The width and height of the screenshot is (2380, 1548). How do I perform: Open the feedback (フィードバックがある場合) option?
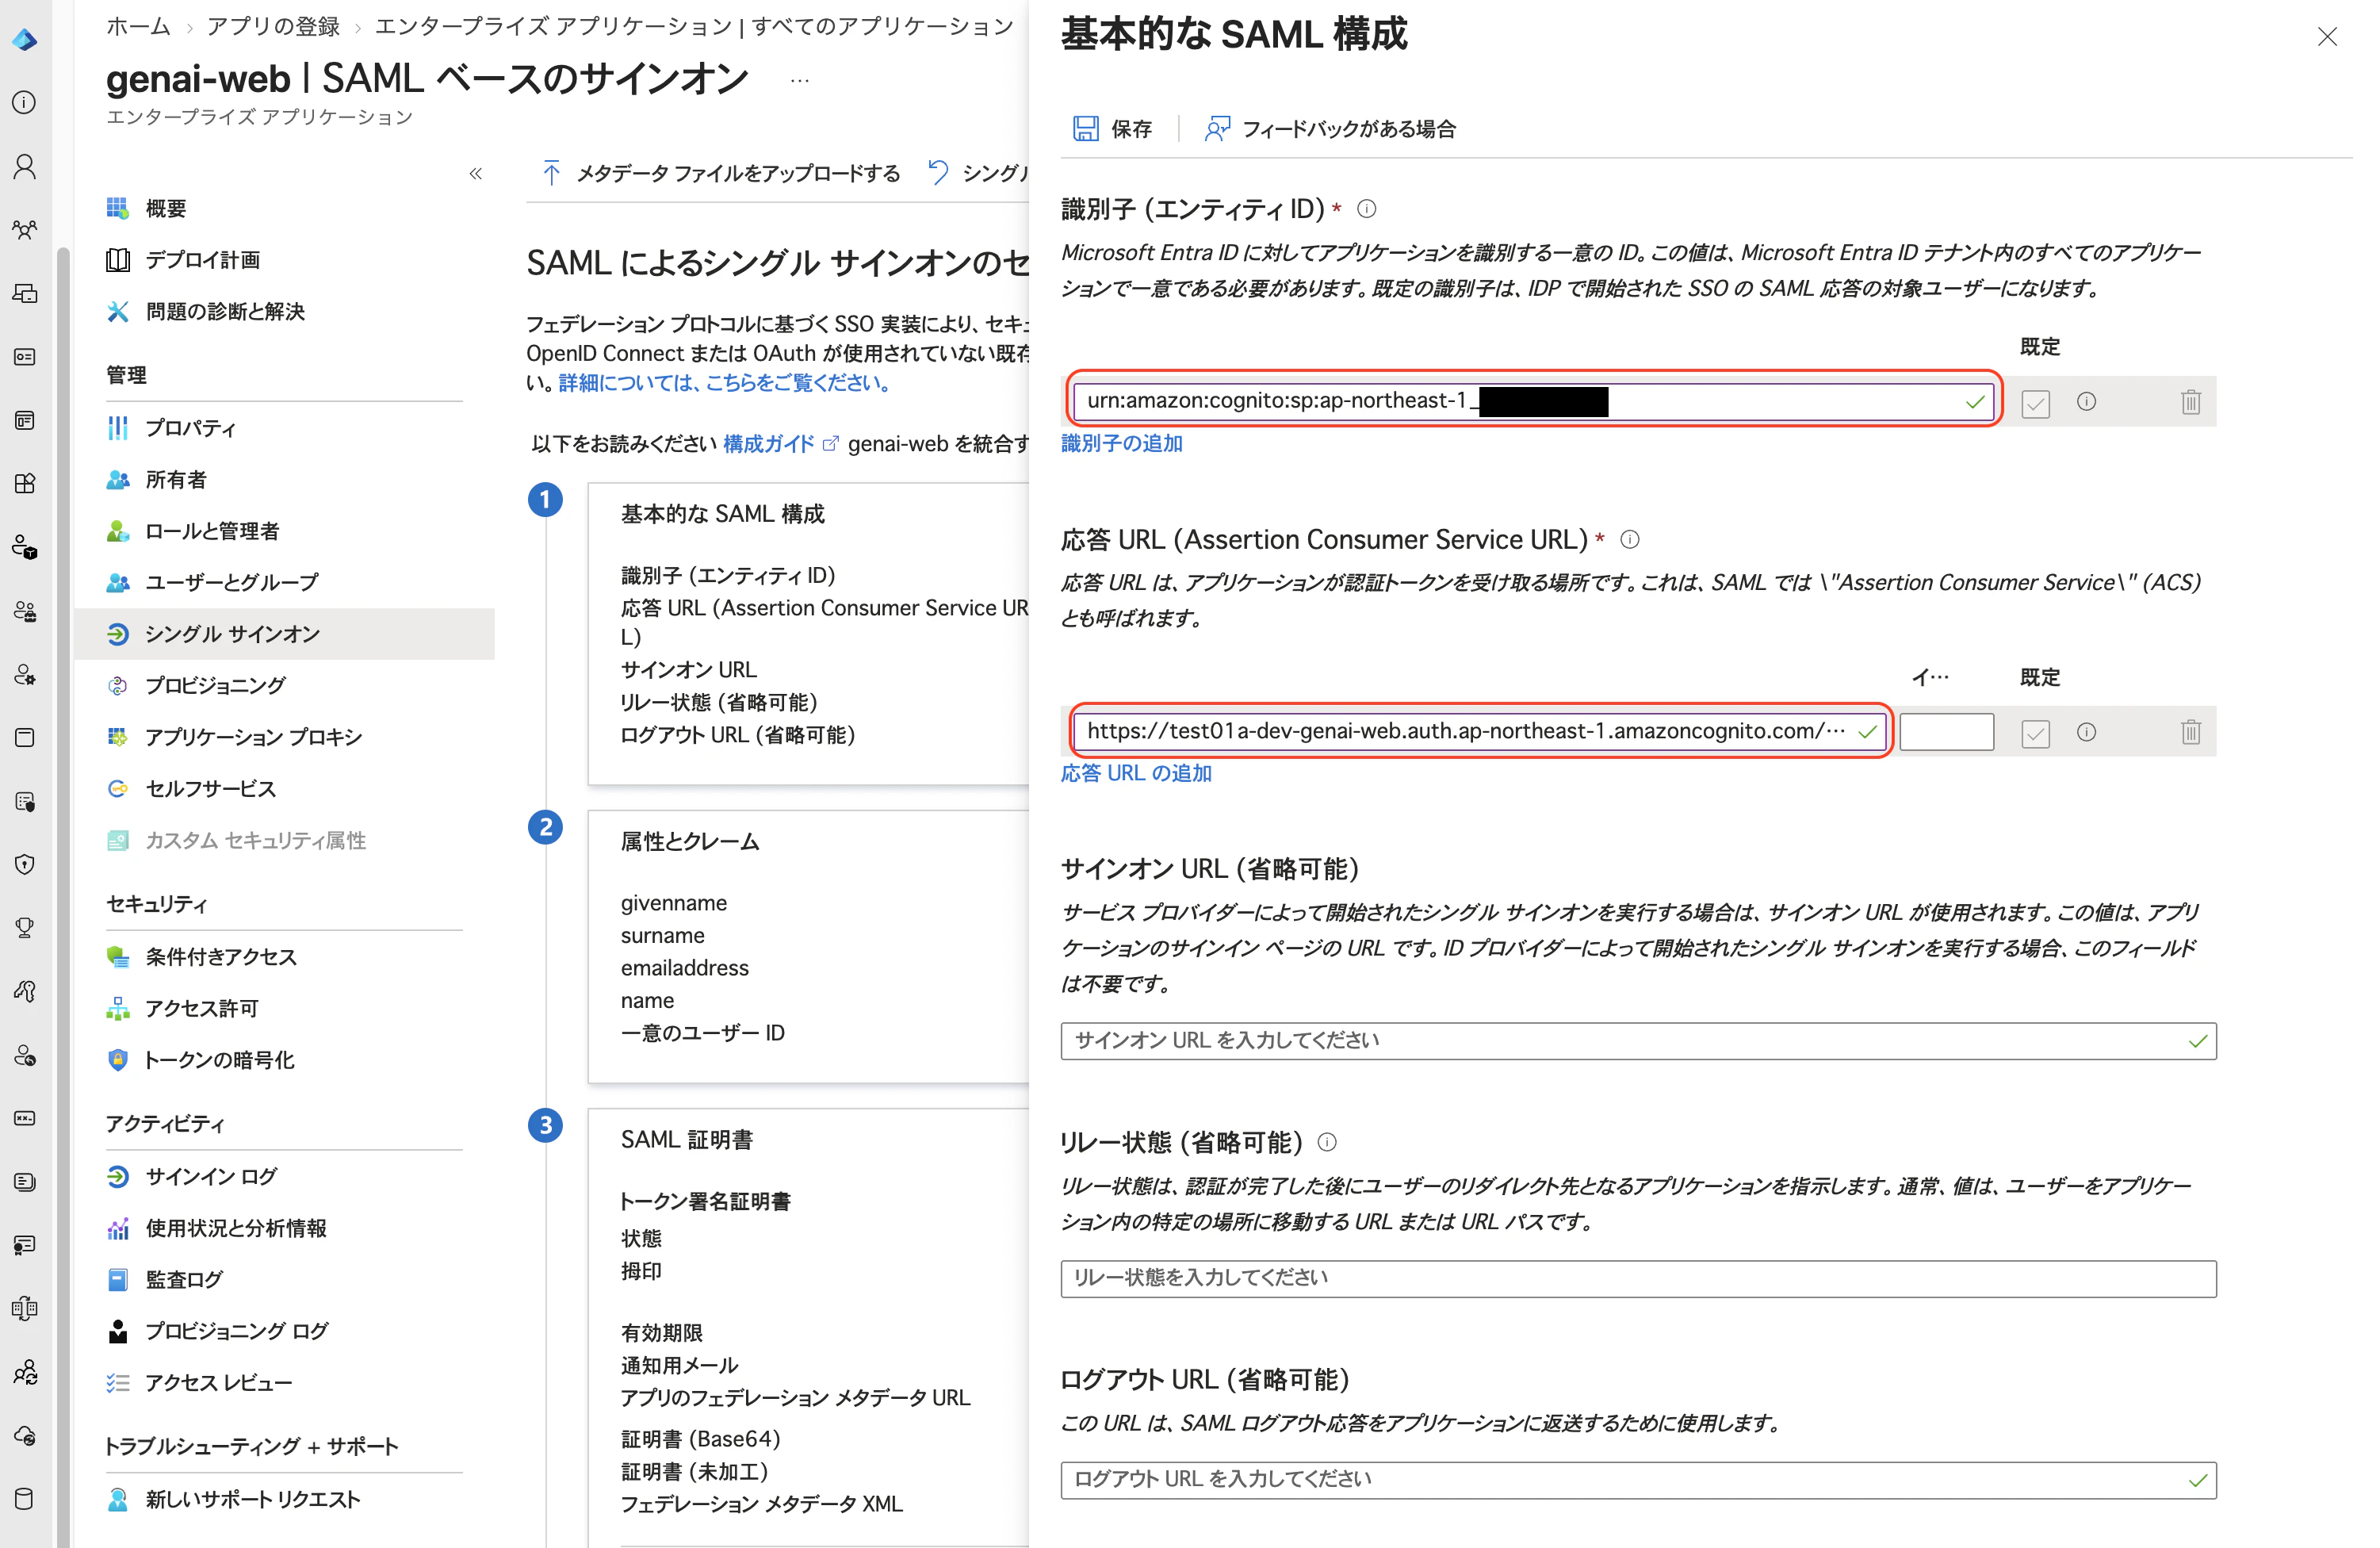pos(1329,128)
